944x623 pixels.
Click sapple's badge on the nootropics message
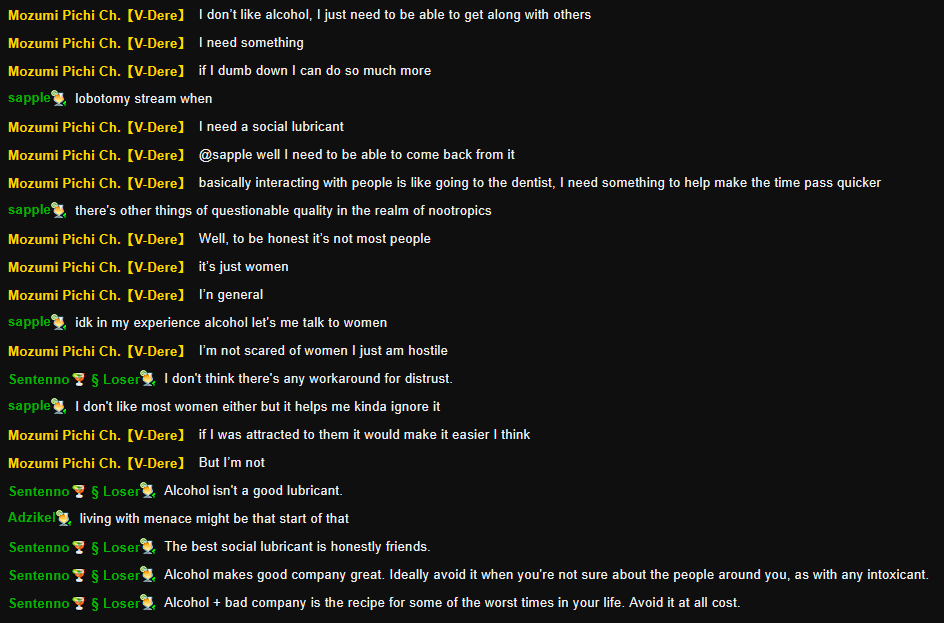pos(59,210)
